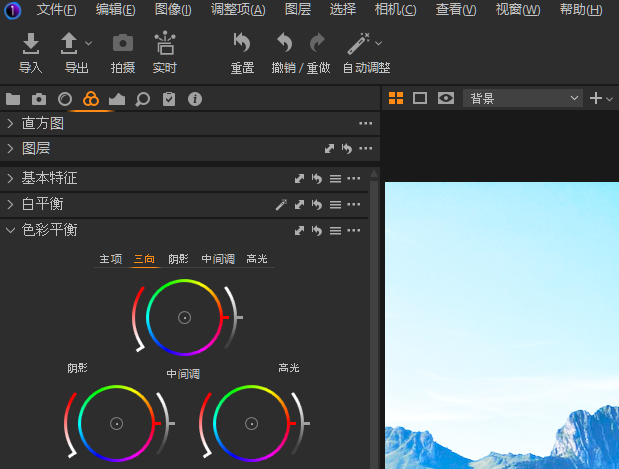Open the 文件(F) menu
Viewport: 619px width, 469px height.
[56, 9]
